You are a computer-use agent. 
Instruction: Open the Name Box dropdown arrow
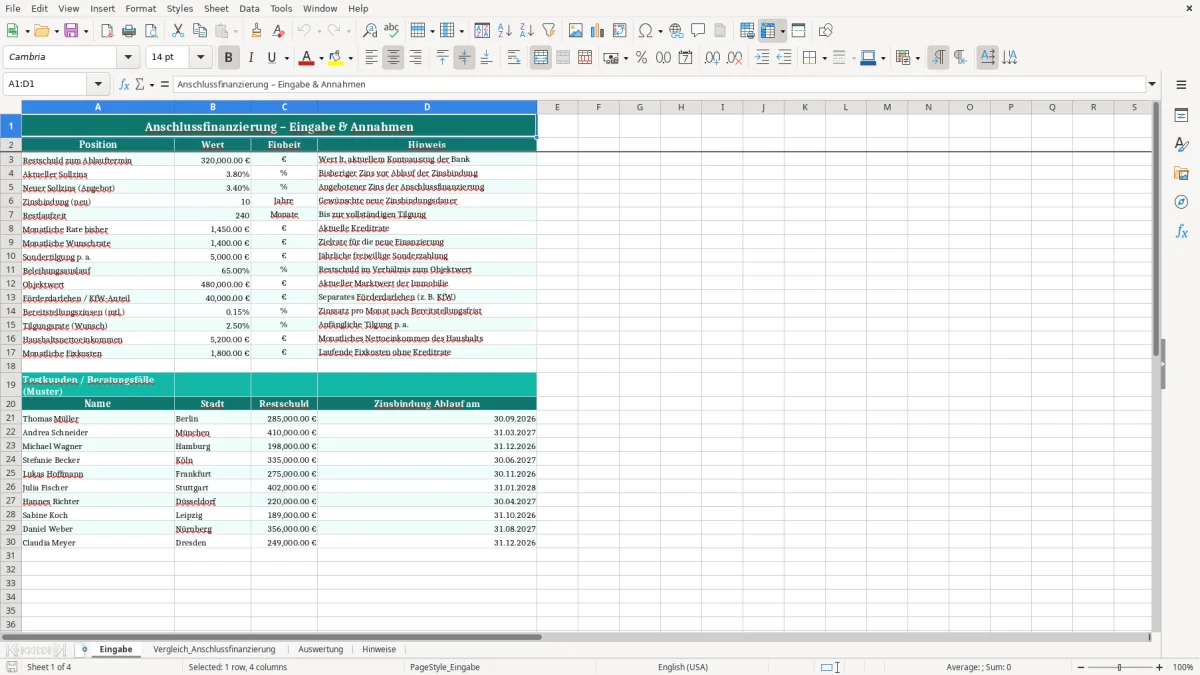pos(98,84)
